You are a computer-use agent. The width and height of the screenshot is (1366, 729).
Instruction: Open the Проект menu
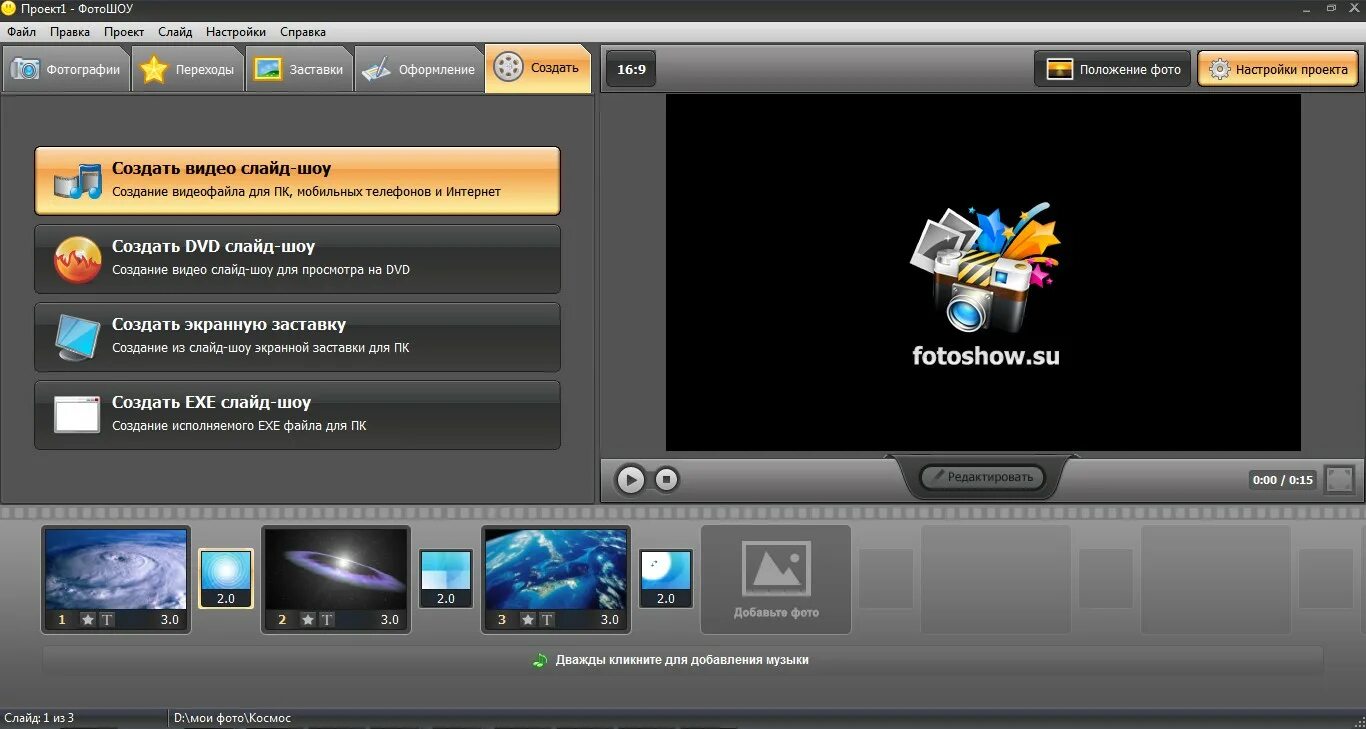124,32
